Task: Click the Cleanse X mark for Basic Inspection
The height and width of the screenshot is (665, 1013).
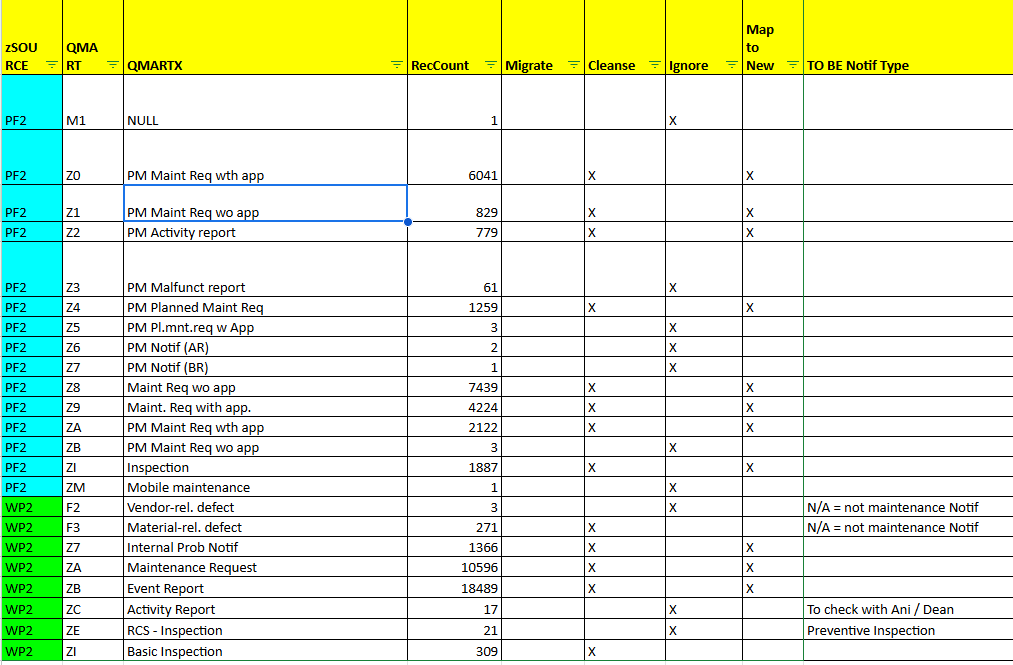Action: (x=592, y=652)
